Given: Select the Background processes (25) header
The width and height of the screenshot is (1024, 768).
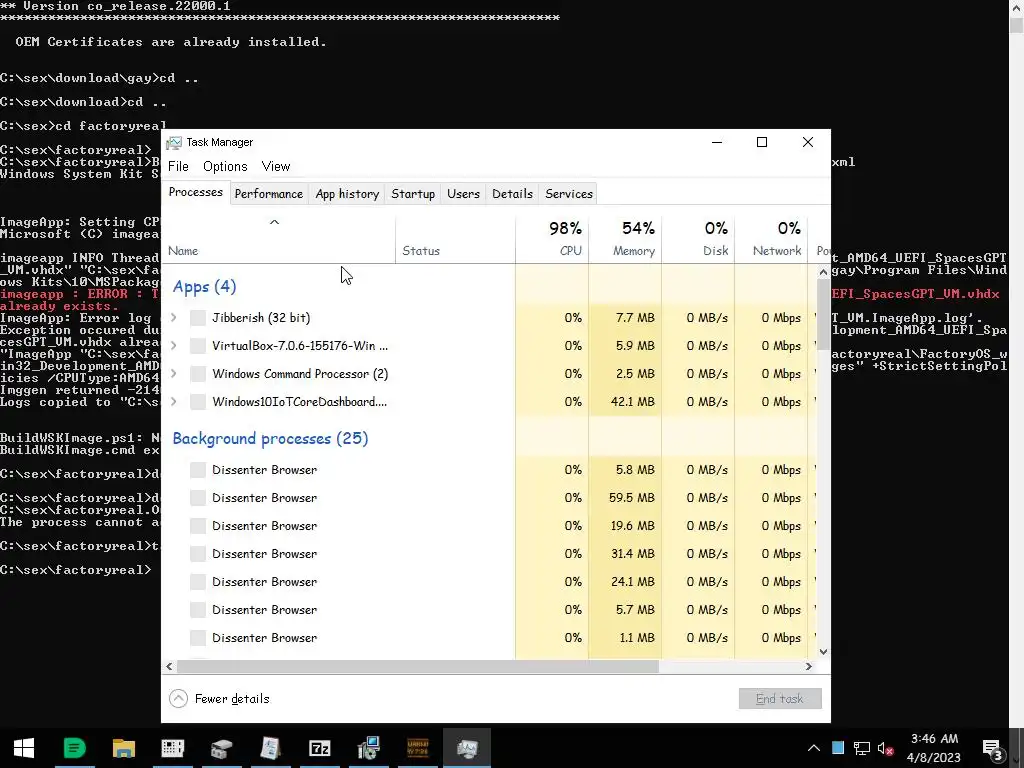Looking at the screenshot, I should (270, 439).
